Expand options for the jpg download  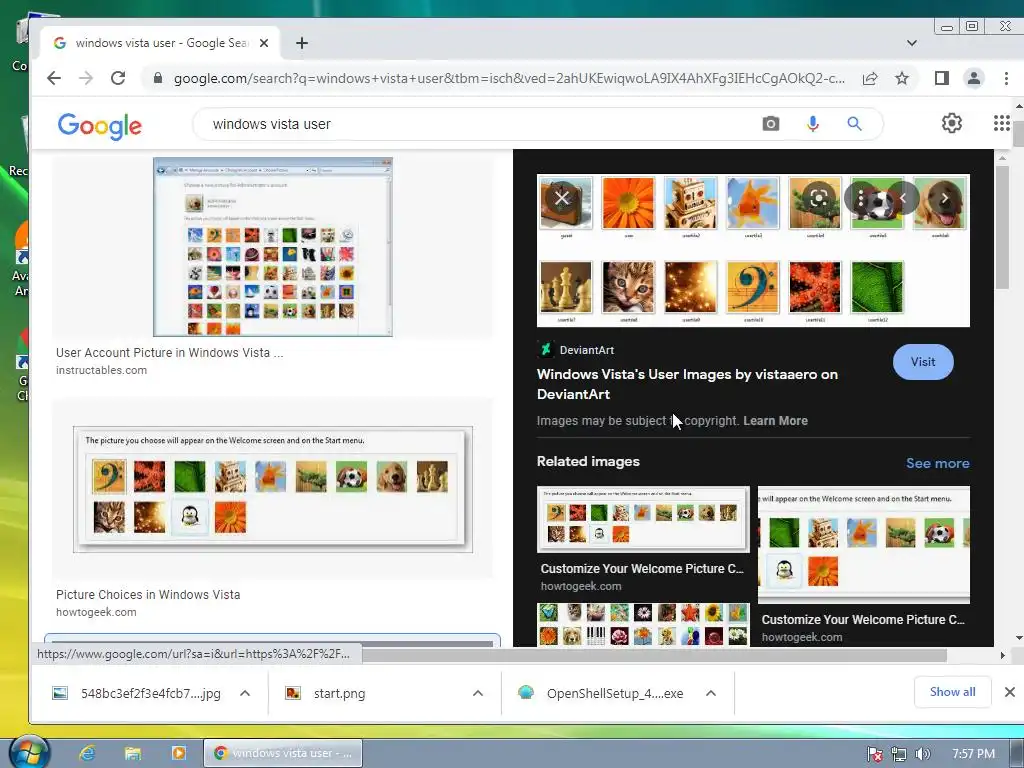(245, 693)
